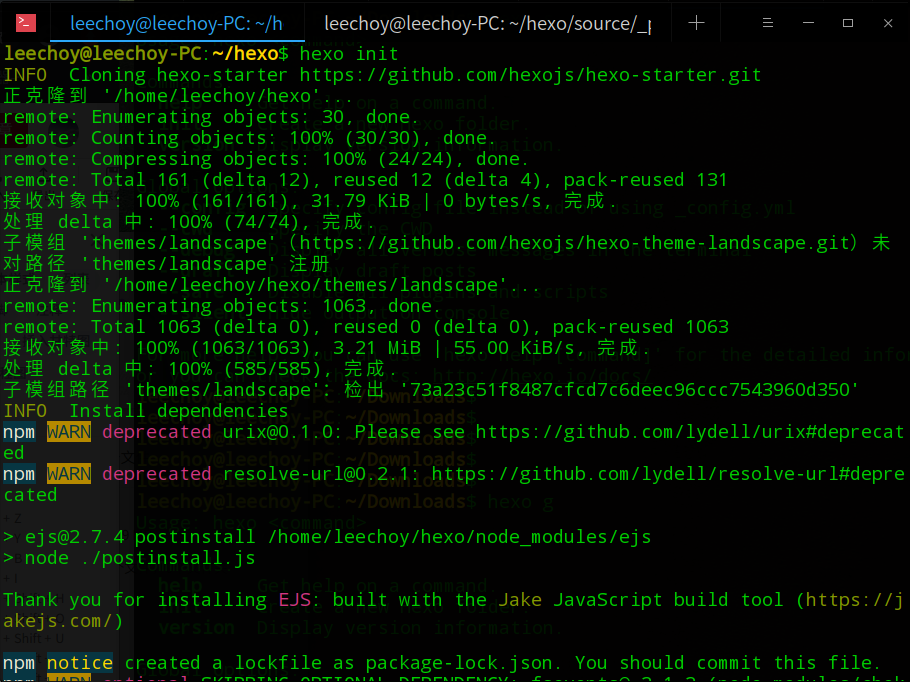Click the commit hash '73a23c51f8487cfcd7c6deec96ccc7543960d350'
The width and height of the screenshot is (910, 682).
[630, 389]
